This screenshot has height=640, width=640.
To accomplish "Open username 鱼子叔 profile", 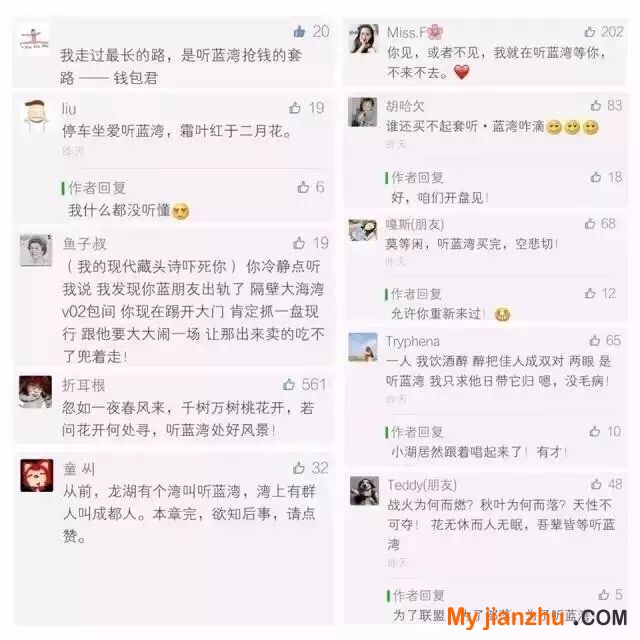I will (x=84, y=244).
